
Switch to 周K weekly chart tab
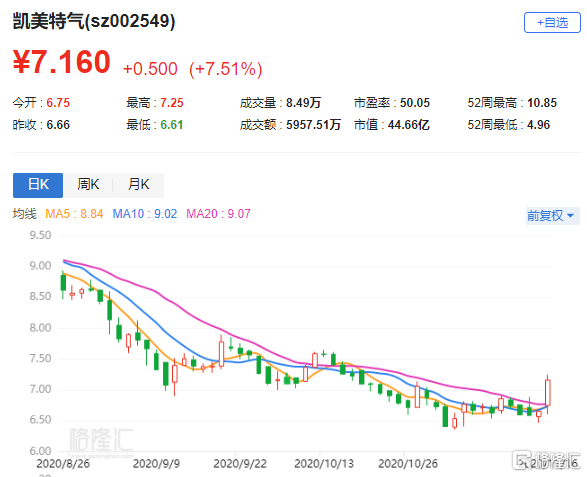pyautogui.click(x=88, y=185)
